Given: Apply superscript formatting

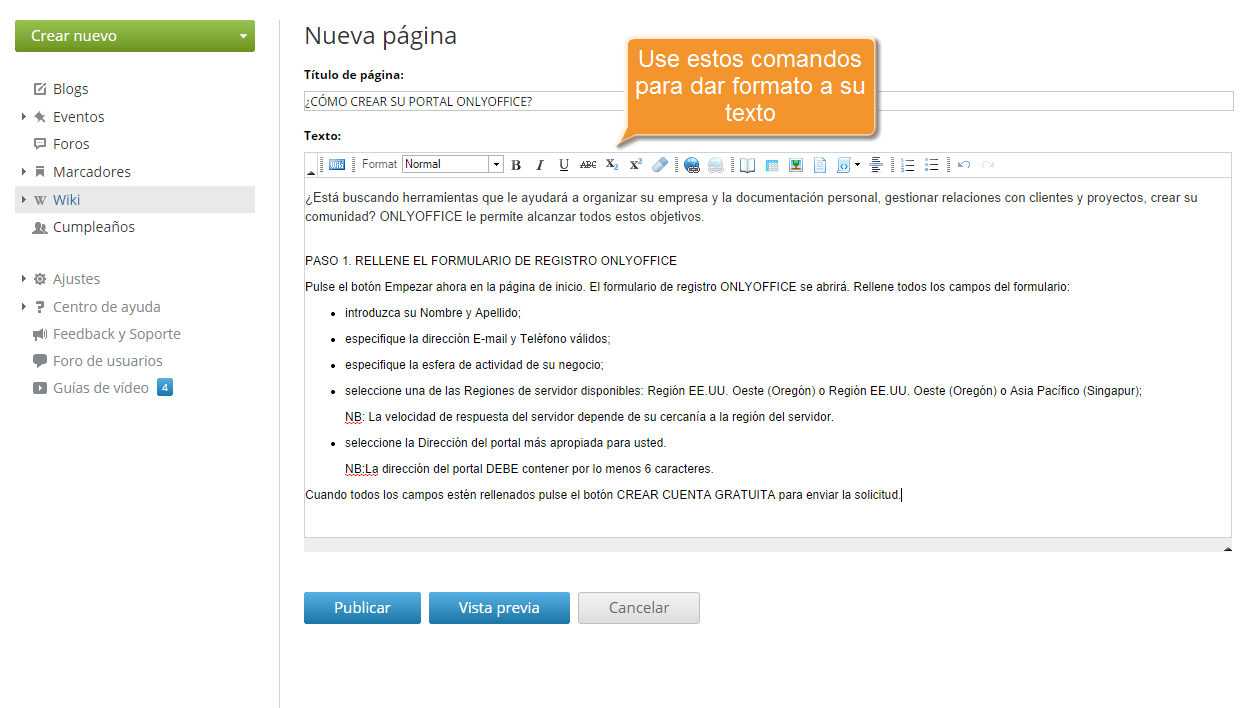Looking at the screenshot, I should click(x=636, y=164).
